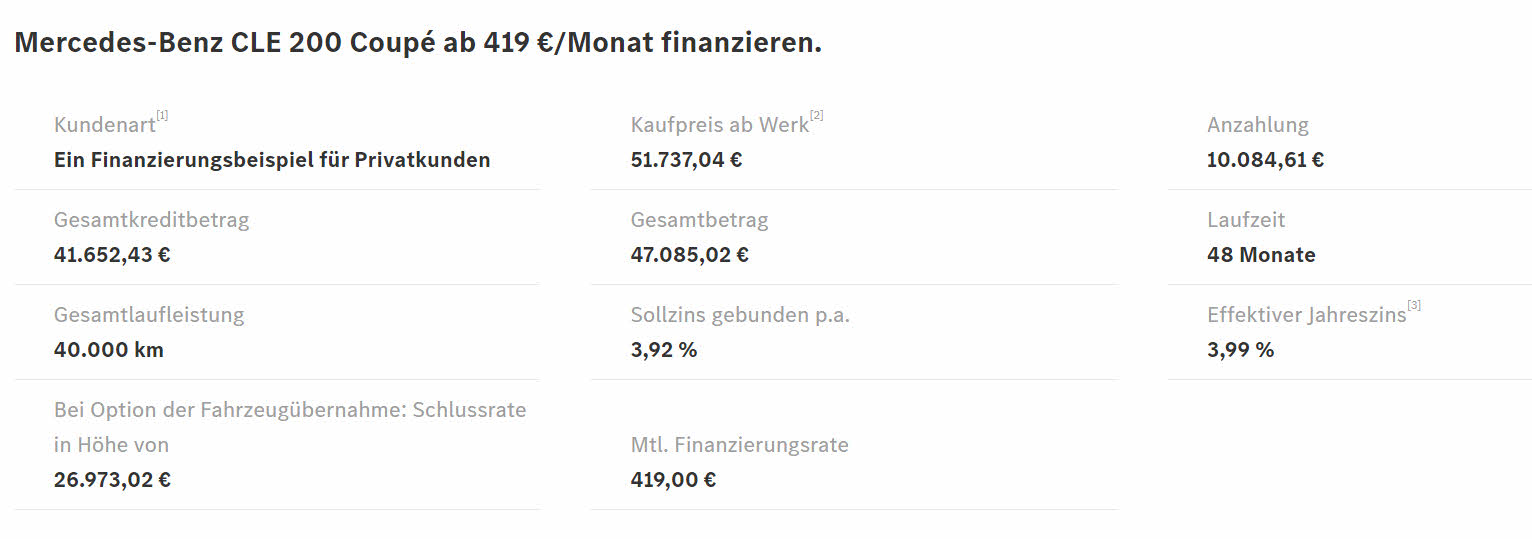Select the 48 Monate term value

coord(1261,255)
